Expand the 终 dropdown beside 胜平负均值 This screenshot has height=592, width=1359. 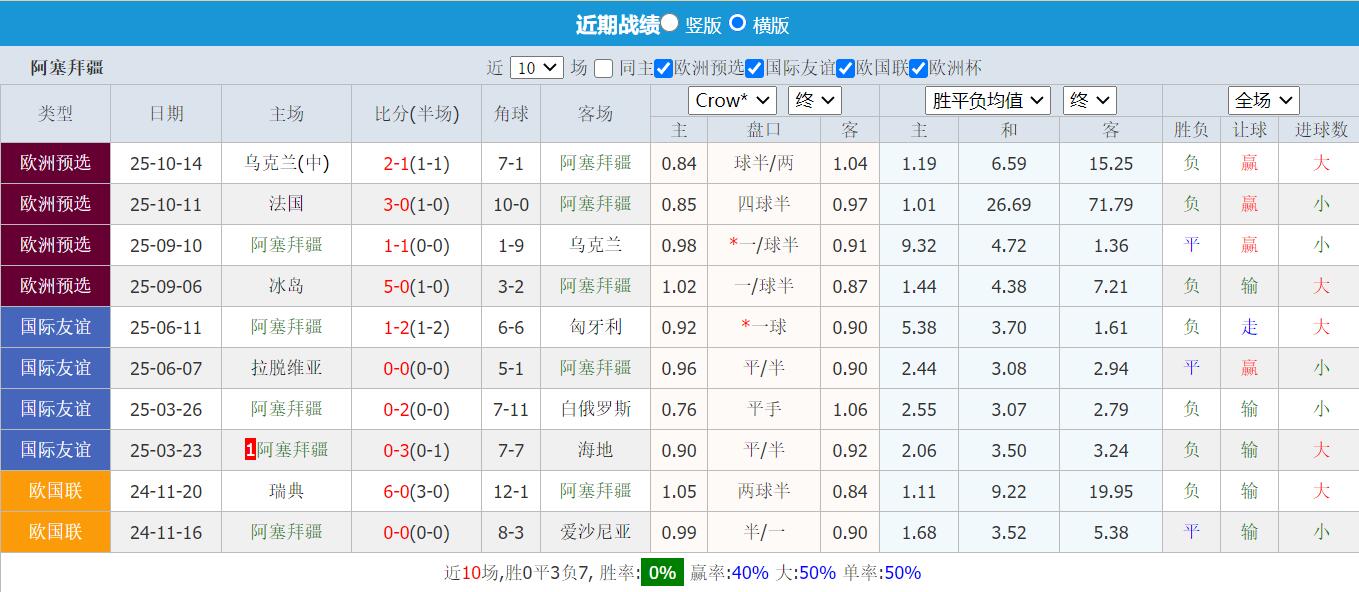pyautogui.click(x=1088, y=100)
